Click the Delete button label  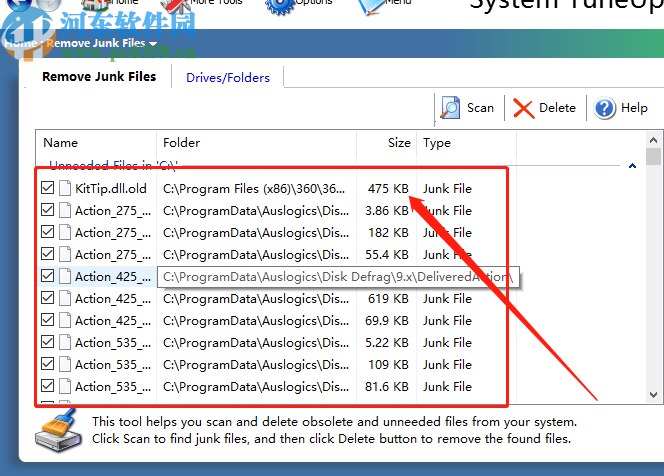557,108
